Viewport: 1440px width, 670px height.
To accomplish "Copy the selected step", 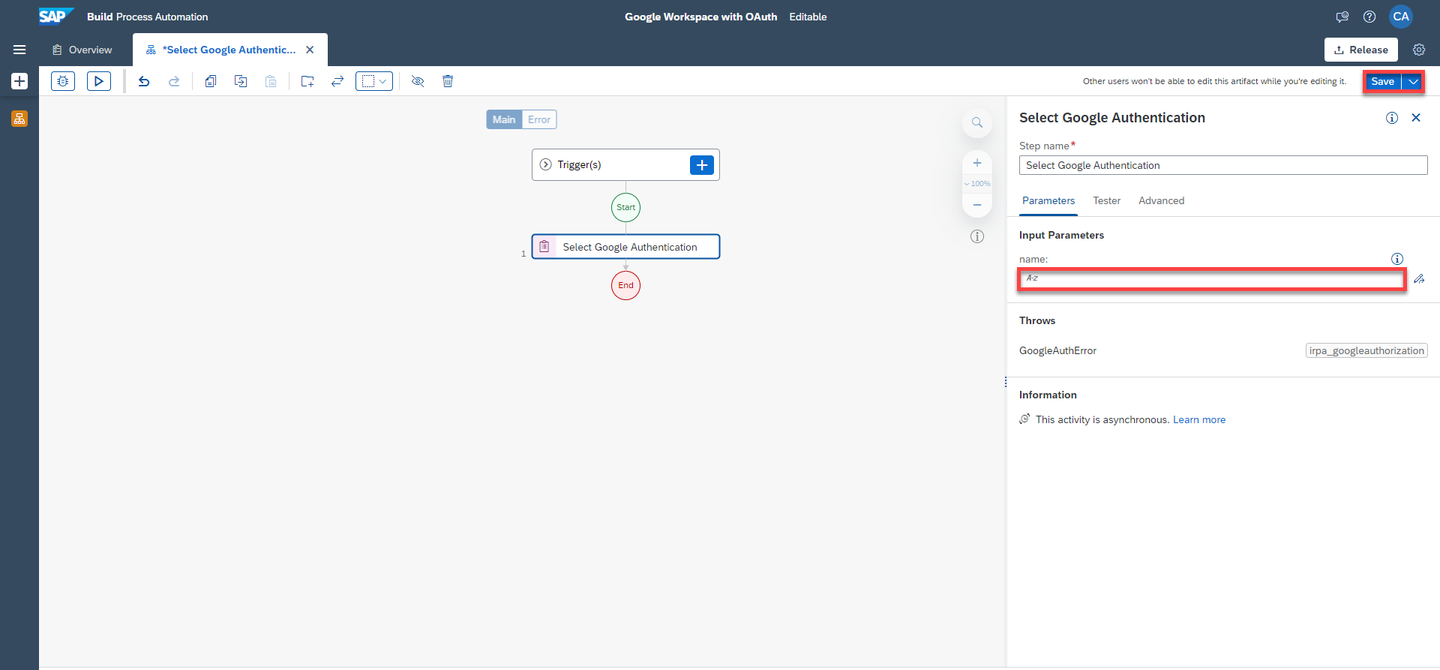I will [210, 81].
